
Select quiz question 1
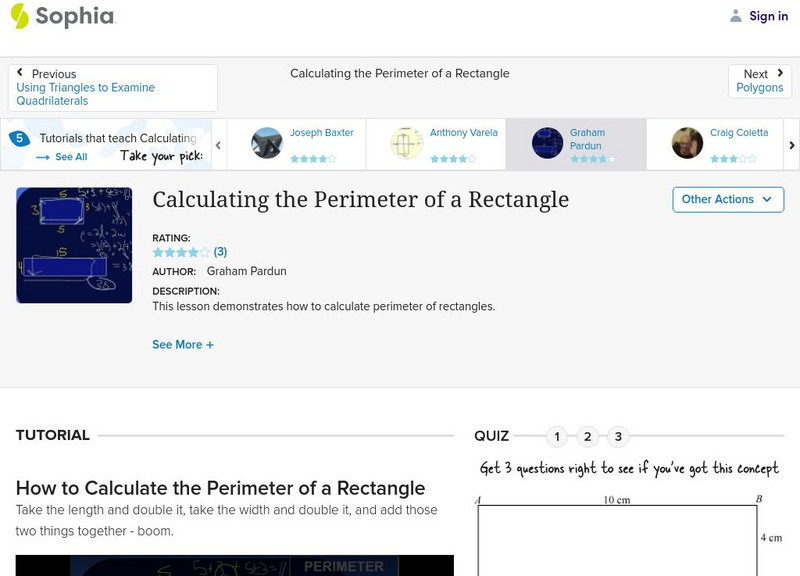click(557, 437)
